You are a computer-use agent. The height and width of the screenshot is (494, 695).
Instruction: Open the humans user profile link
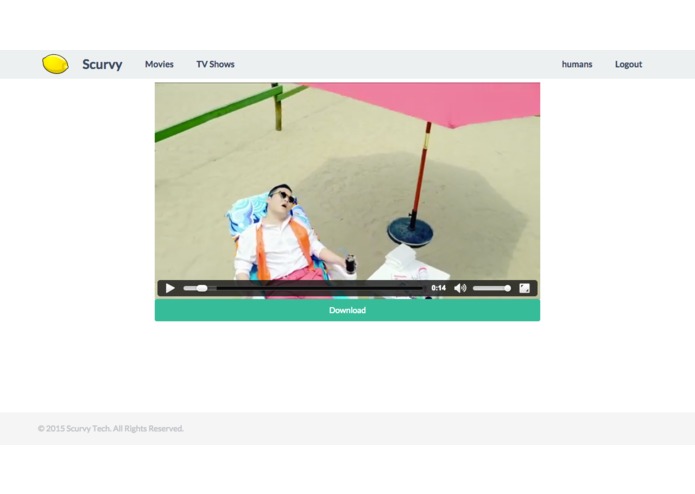[x=577, y=64]
